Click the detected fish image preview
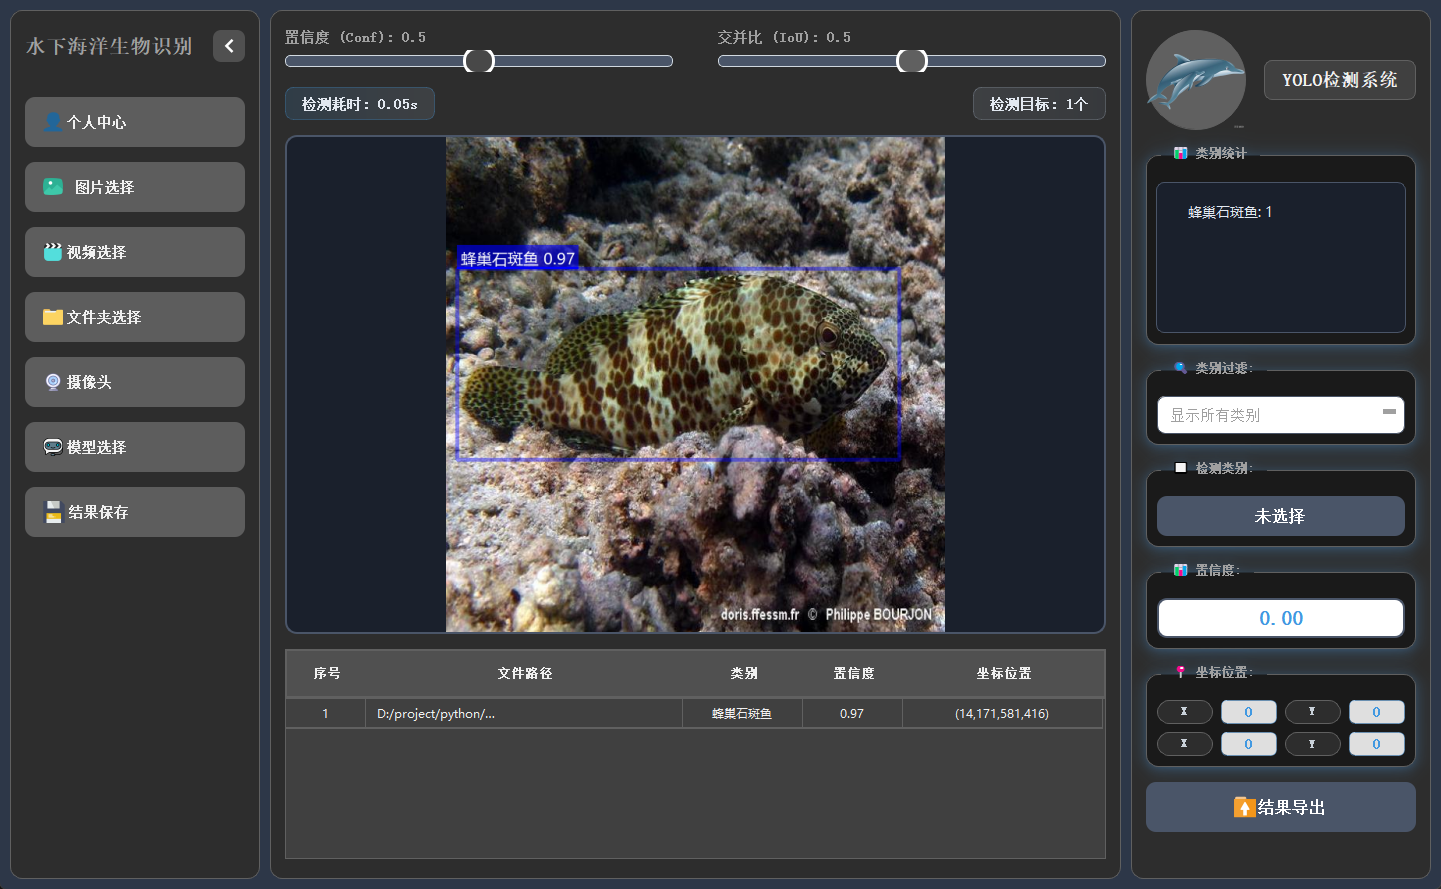This screenshot has height=889, width=1441. pyautogui.click(x=694, y=384)
